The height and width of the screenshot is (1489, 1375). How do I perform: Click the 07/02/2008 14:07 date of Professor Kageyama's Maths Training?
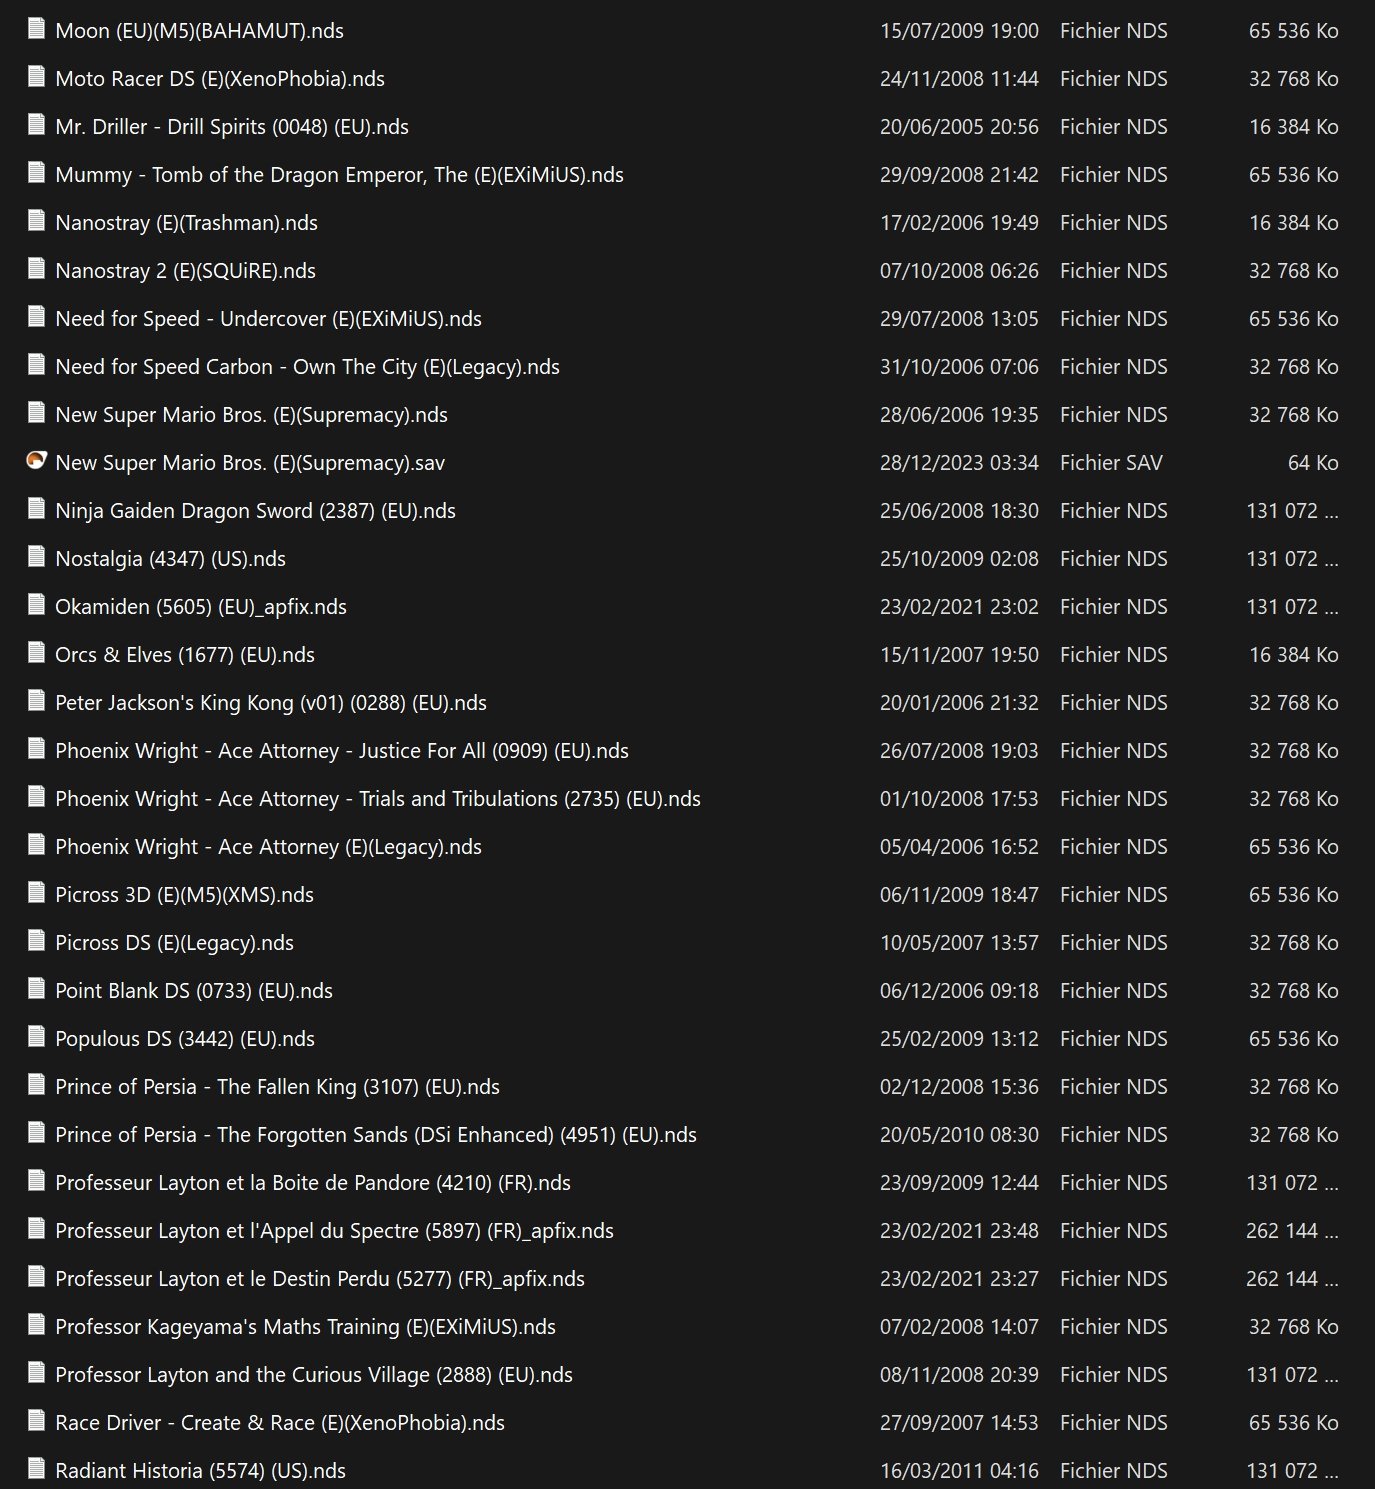(959, 1327)
